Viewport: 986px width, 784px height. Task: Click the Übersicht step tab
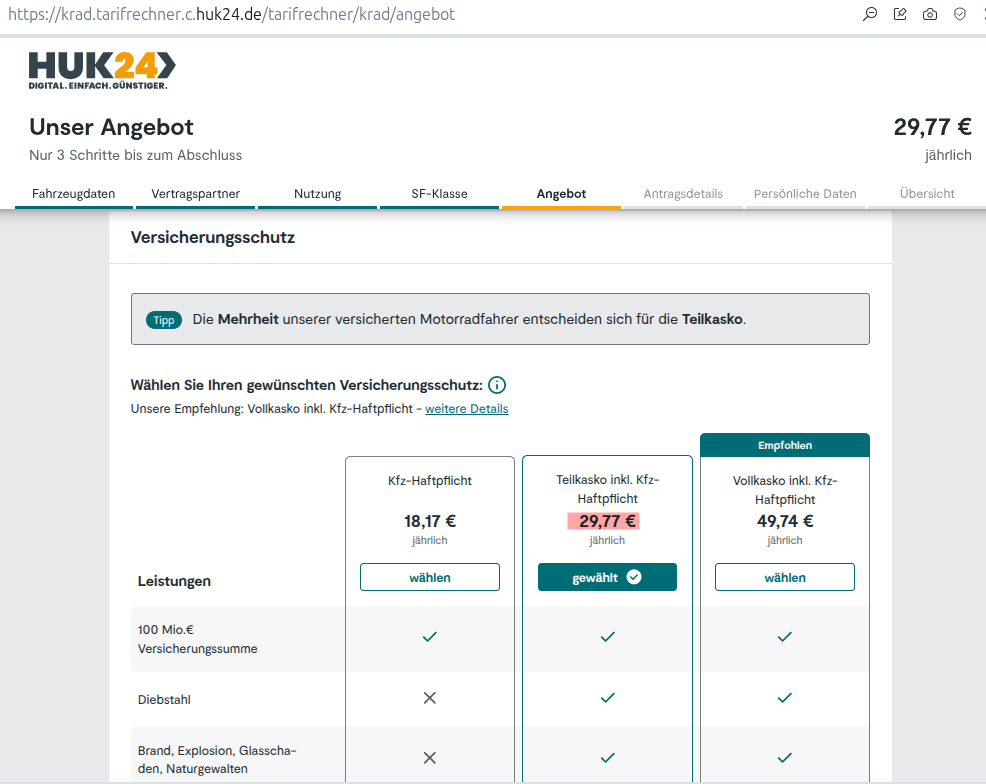point(926,194)
